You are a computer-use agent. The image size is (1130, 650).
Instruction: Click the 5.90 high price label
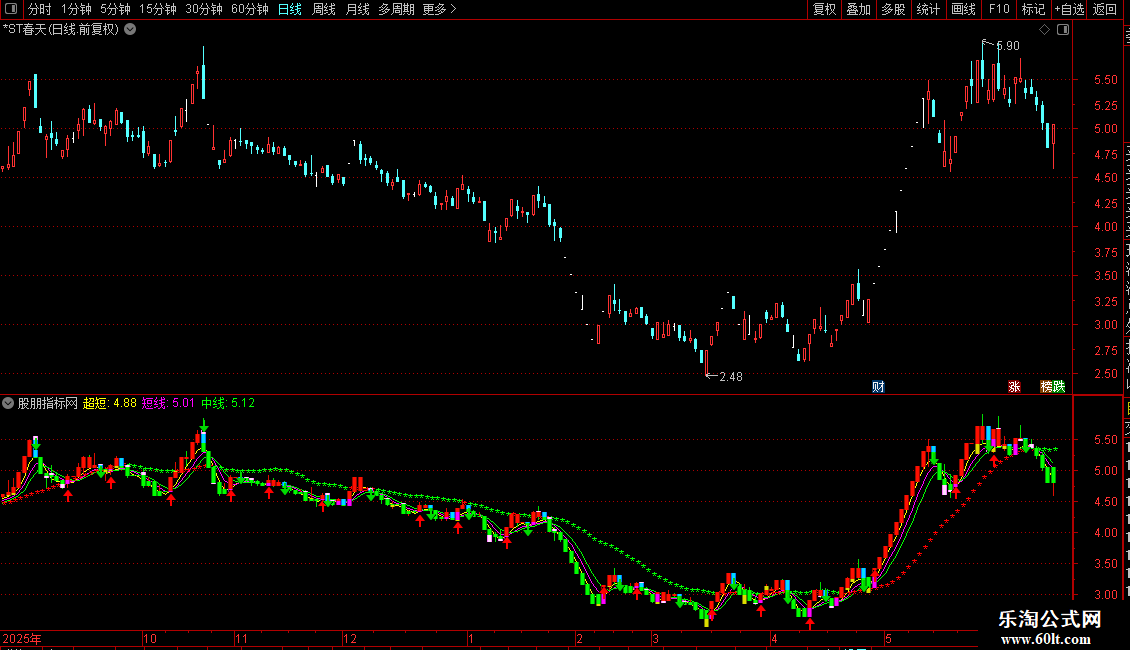pos(1008,46)
